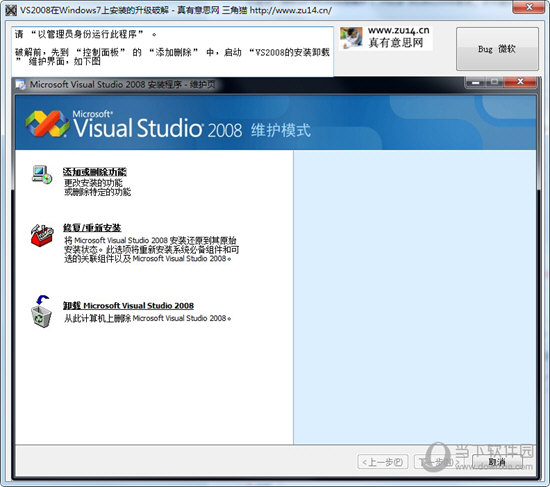Click the instruction text box at top
Image resolution: width=550 pixels, height=487 pixels.
pyautogui.click(x=172, y=51)
